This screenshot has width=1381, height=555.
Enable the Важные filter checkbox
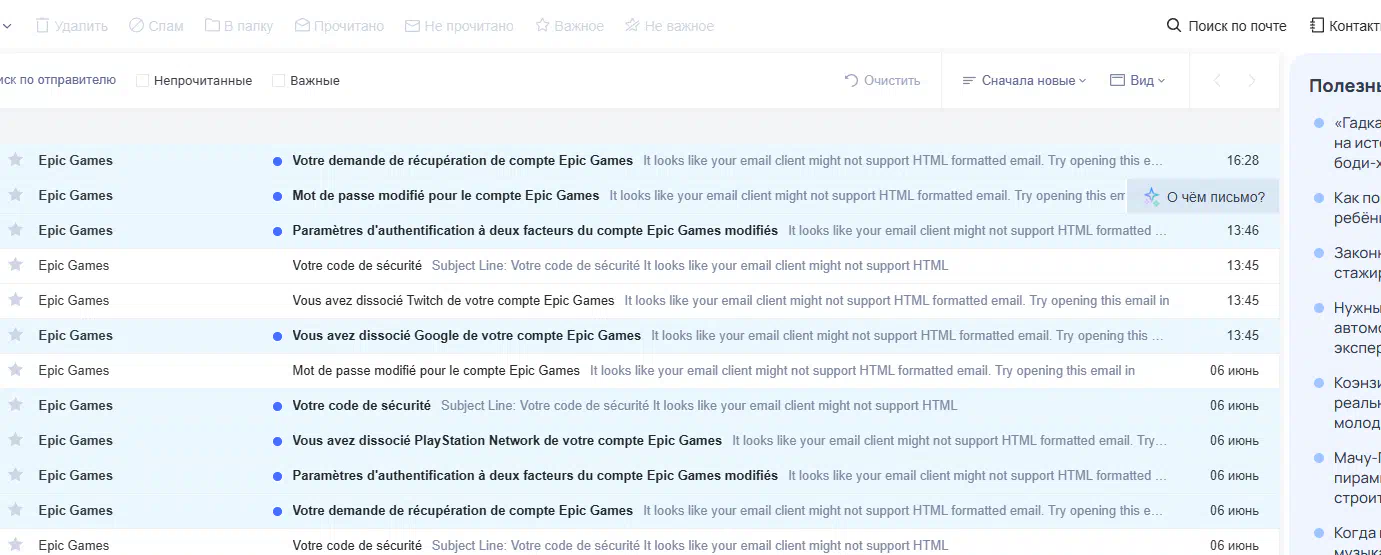[279, 80]
